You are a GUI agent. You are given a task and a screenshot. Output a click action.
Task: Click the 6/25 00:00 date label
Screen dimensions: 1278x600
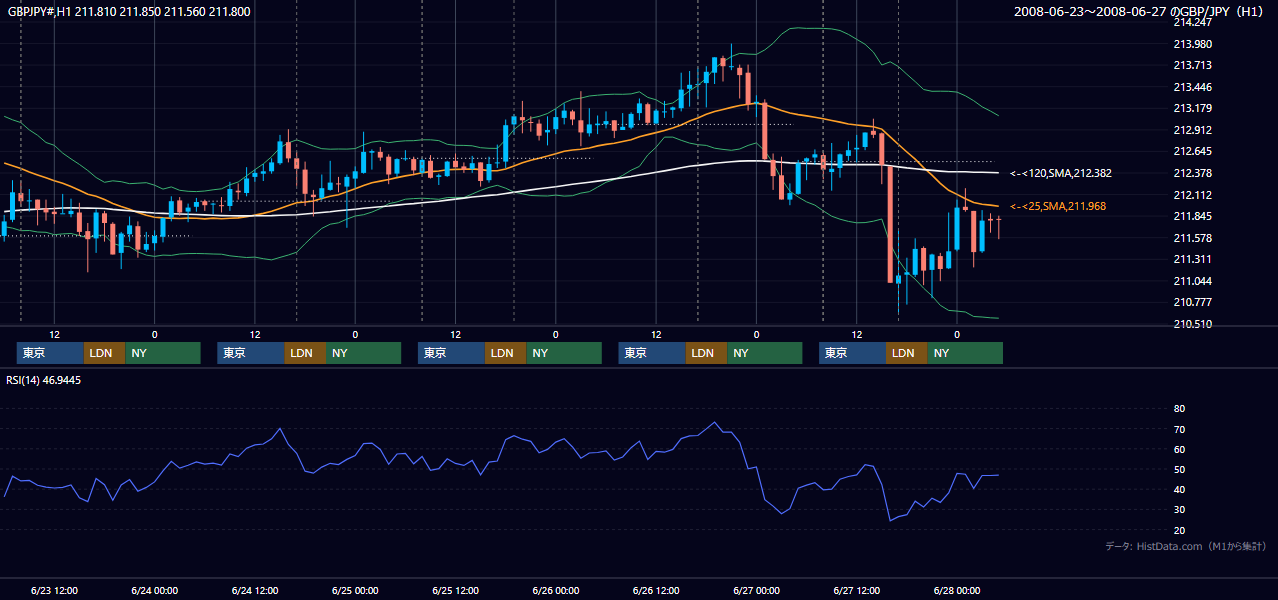(x=356, y=590)
